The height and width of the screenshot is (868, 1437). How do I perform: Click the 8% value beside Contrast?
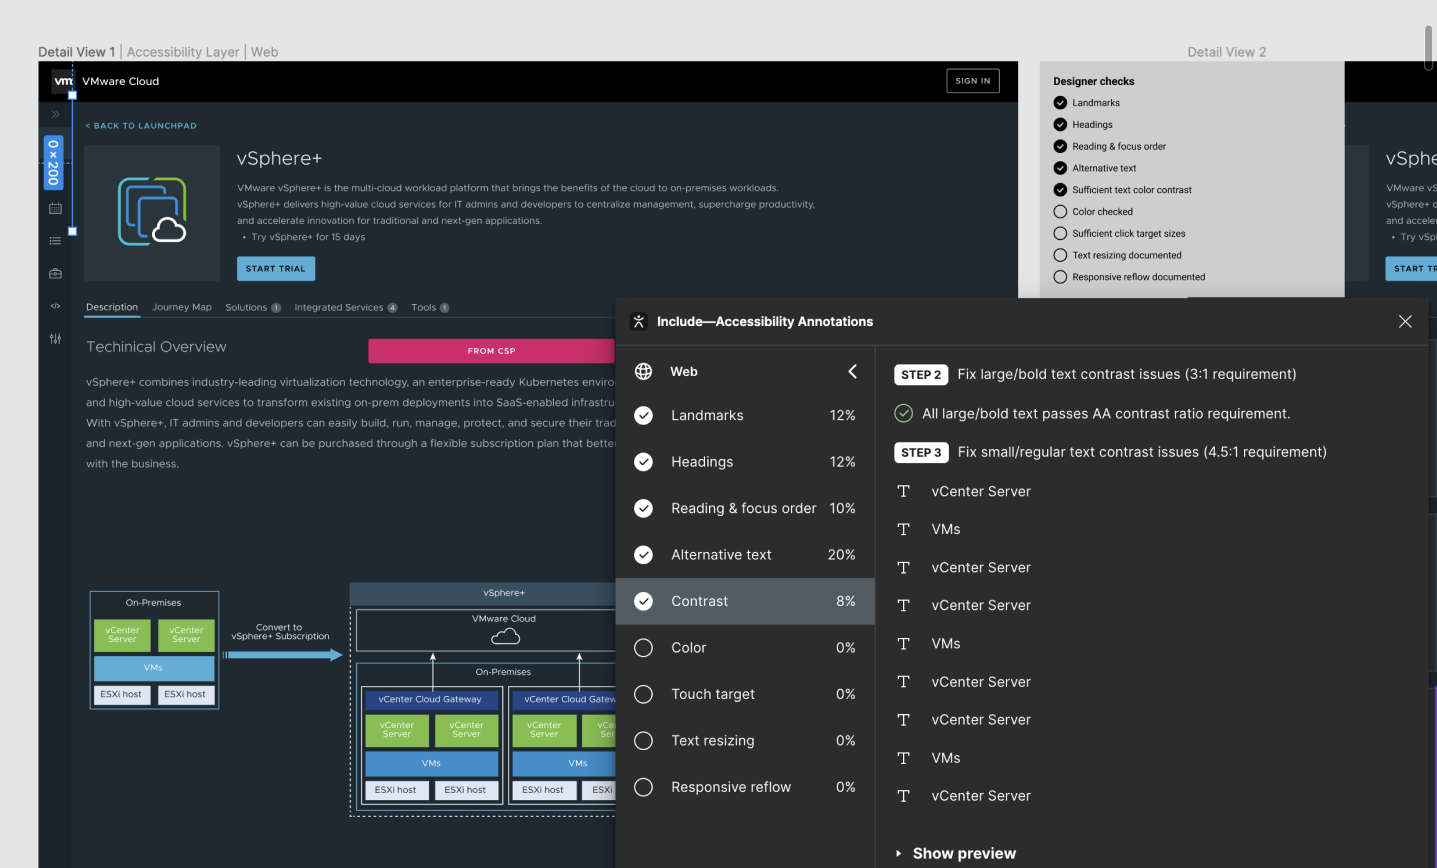point(846,601)
